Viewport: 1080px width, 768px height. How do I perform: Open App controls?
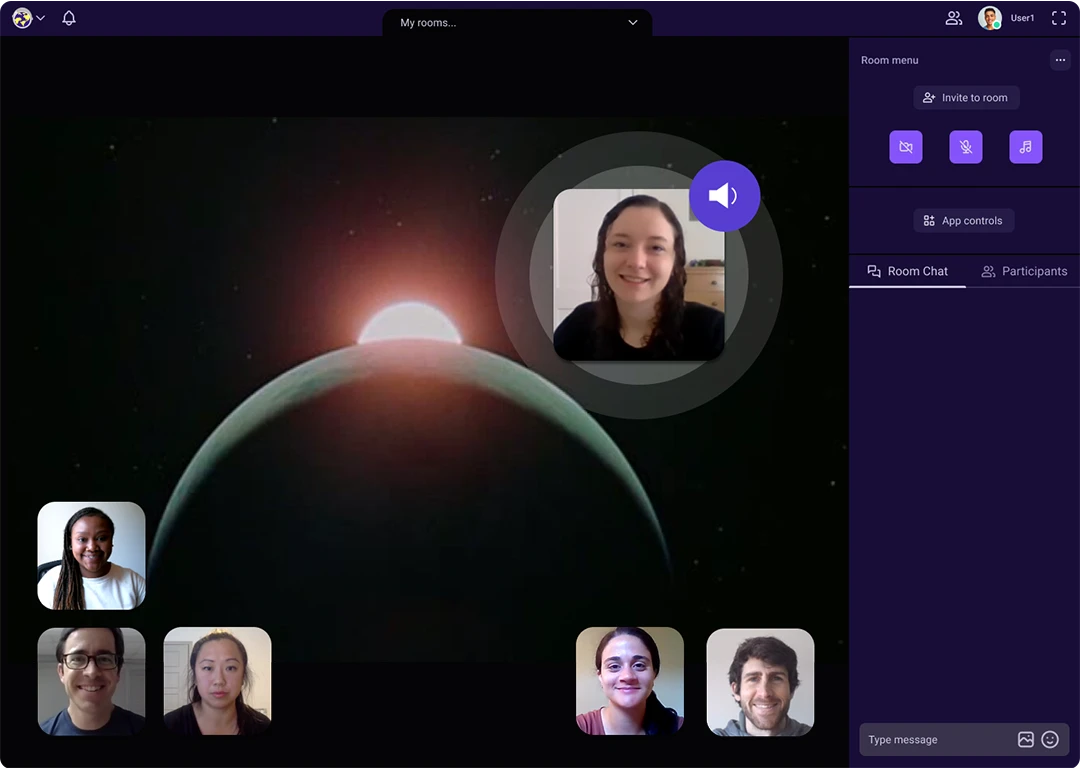963,221
